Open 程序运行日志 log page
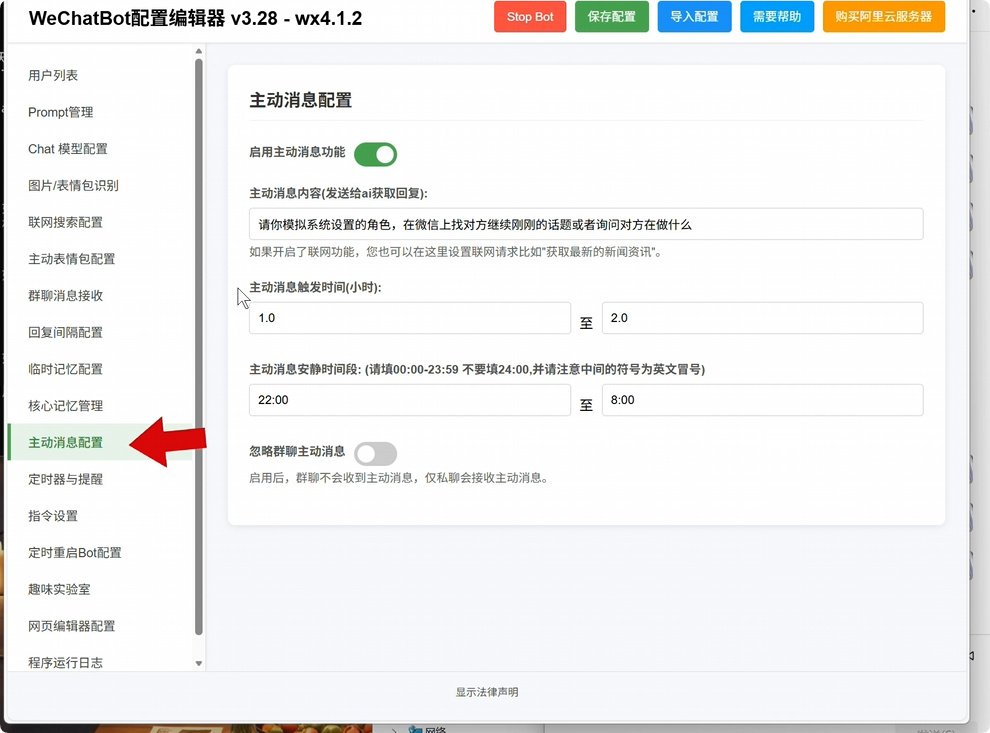Image resolution: width=990 pixels, height=733 pixels. pyautogui.click(x=101, y=662)
